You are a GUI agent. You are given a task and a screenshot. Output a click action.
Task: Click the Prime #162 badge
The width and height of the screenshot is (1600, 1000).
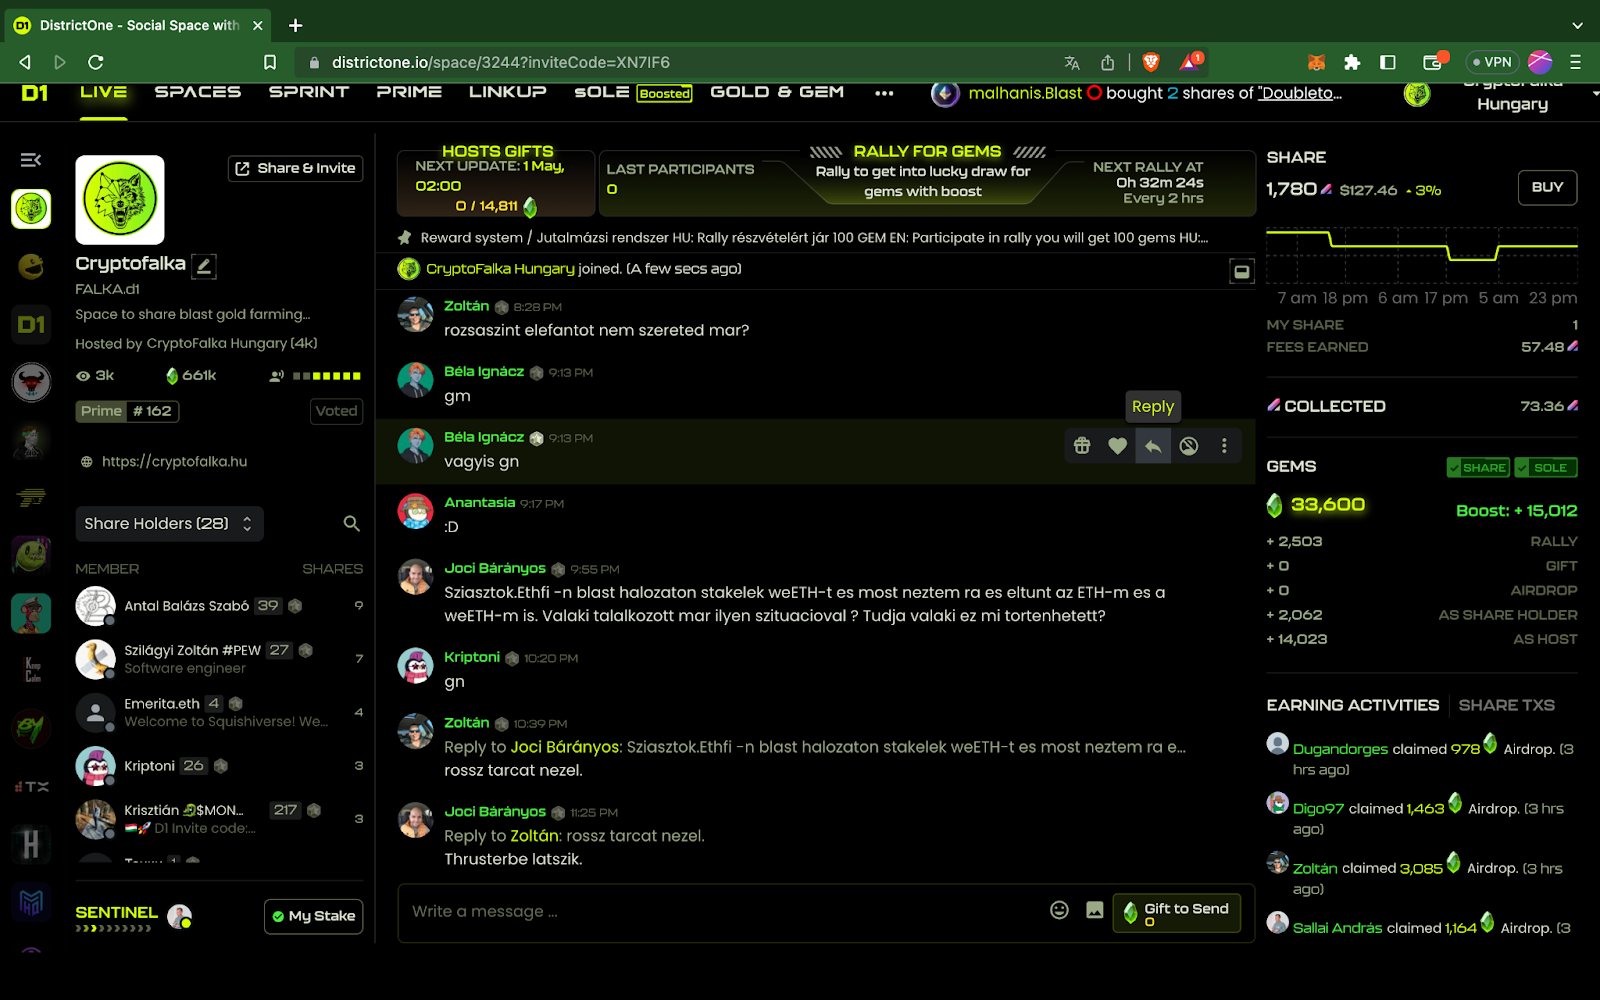[x=127, y=411]
